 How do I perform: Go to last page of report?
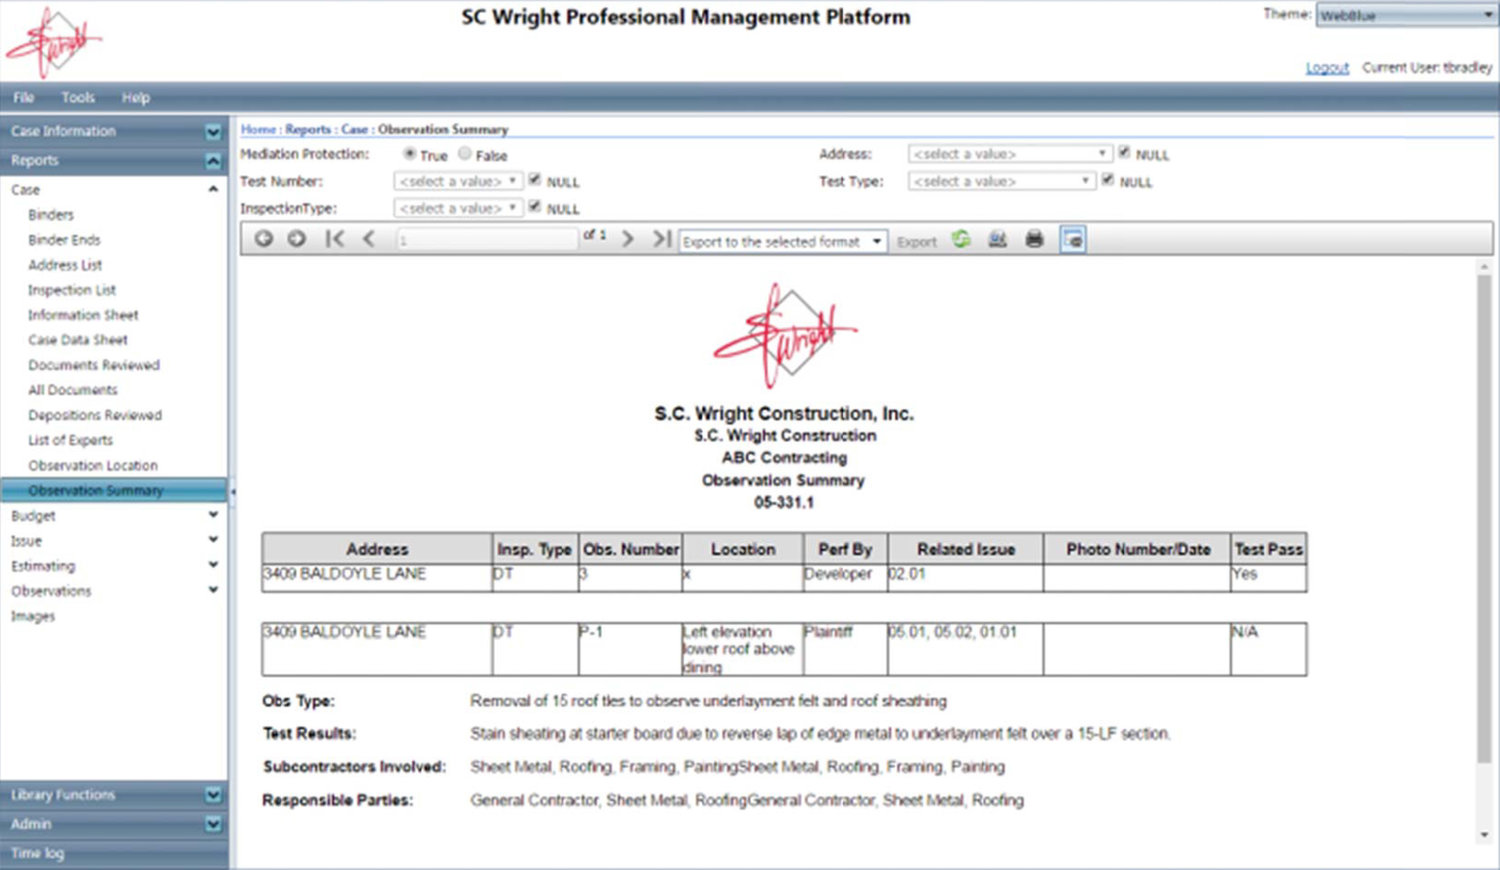pyautogui.click(x=661, y=239)
